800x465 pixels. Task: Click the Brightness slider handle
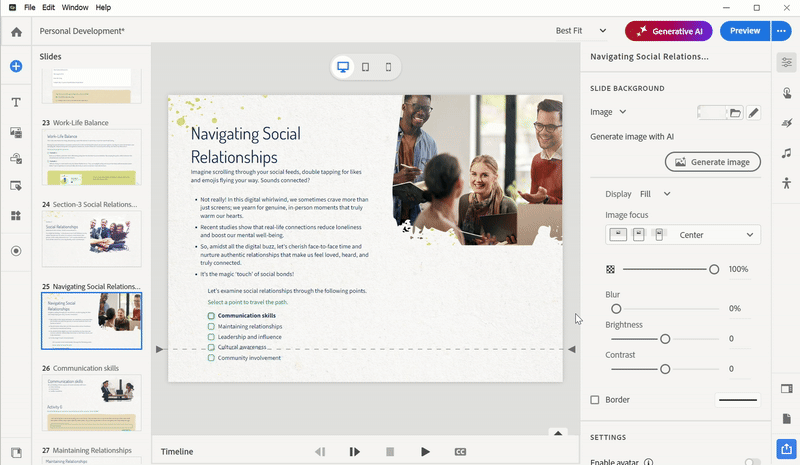point(665,339)
